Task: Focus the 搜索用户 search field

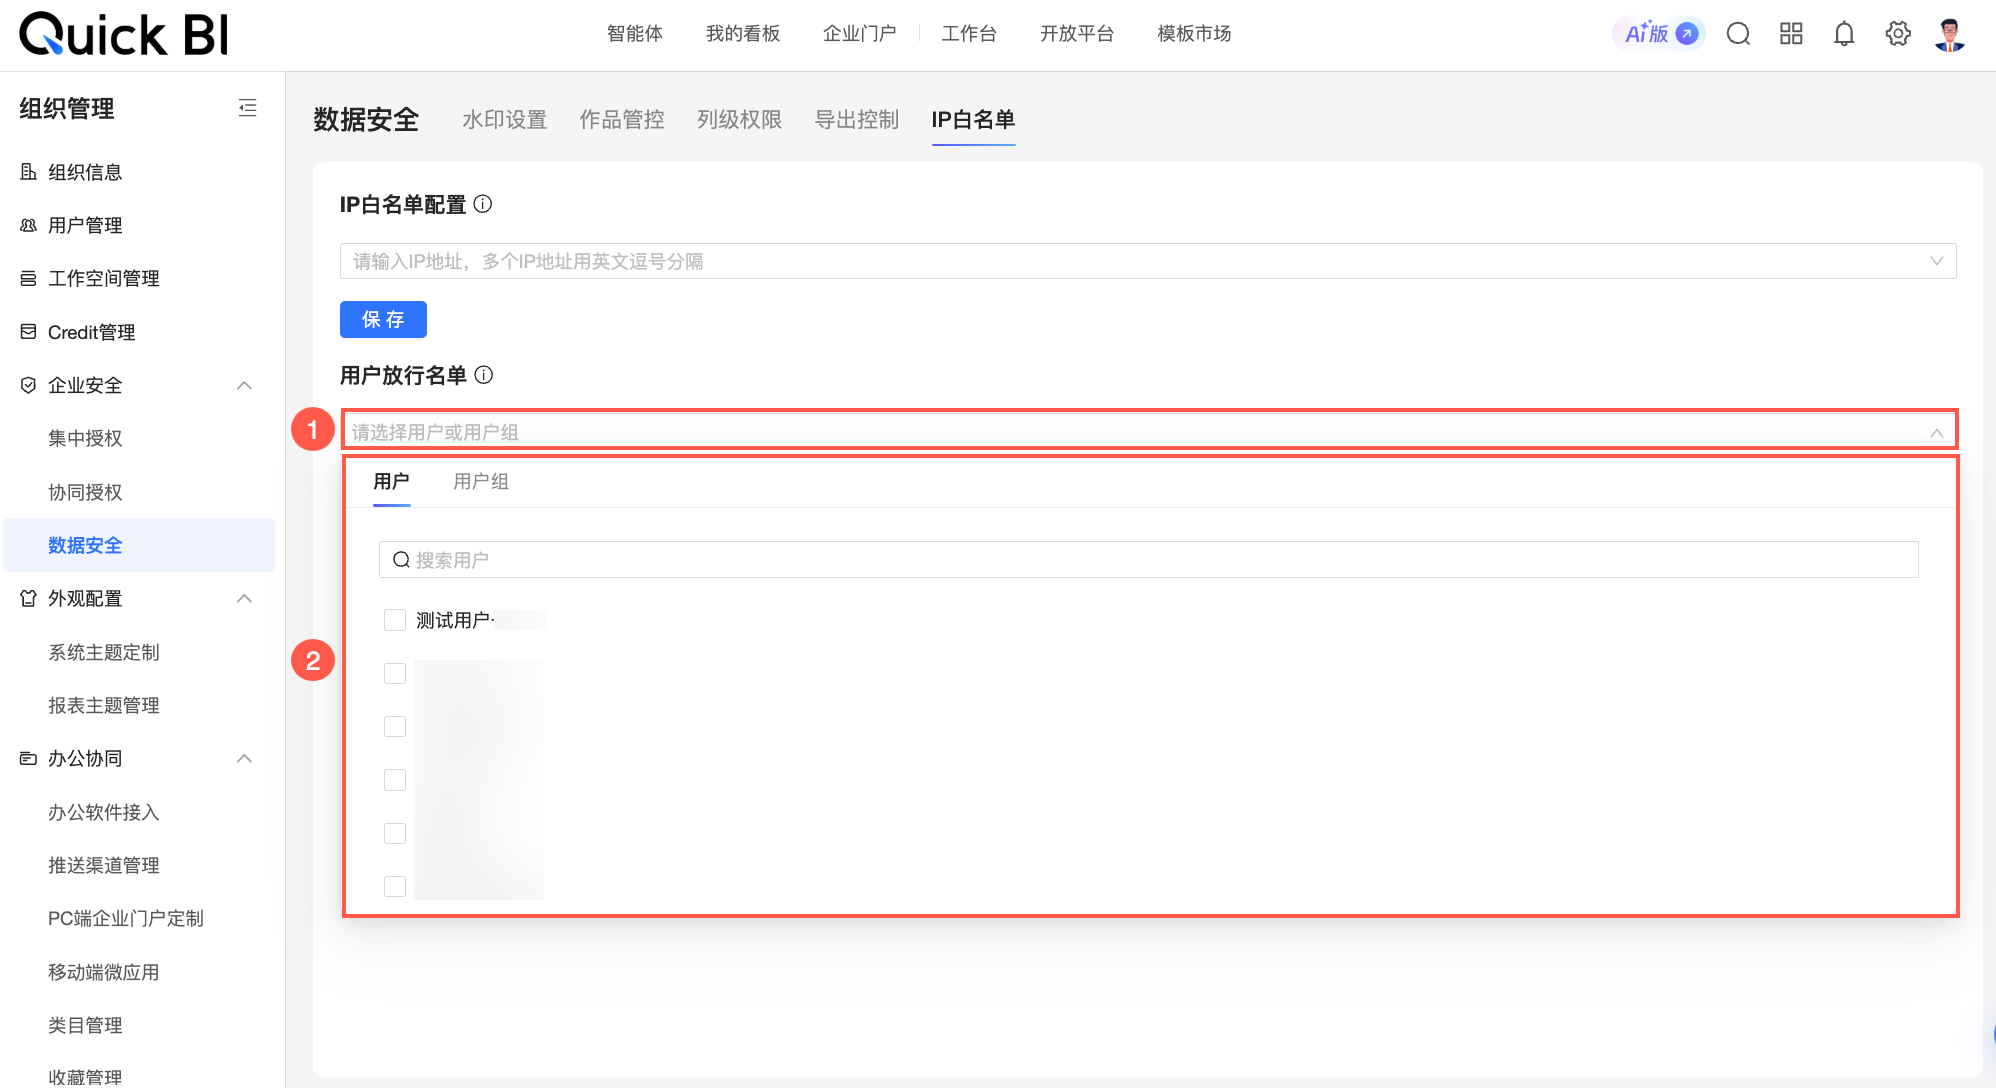Action: pyautogui.click(x=1148, y=560)
